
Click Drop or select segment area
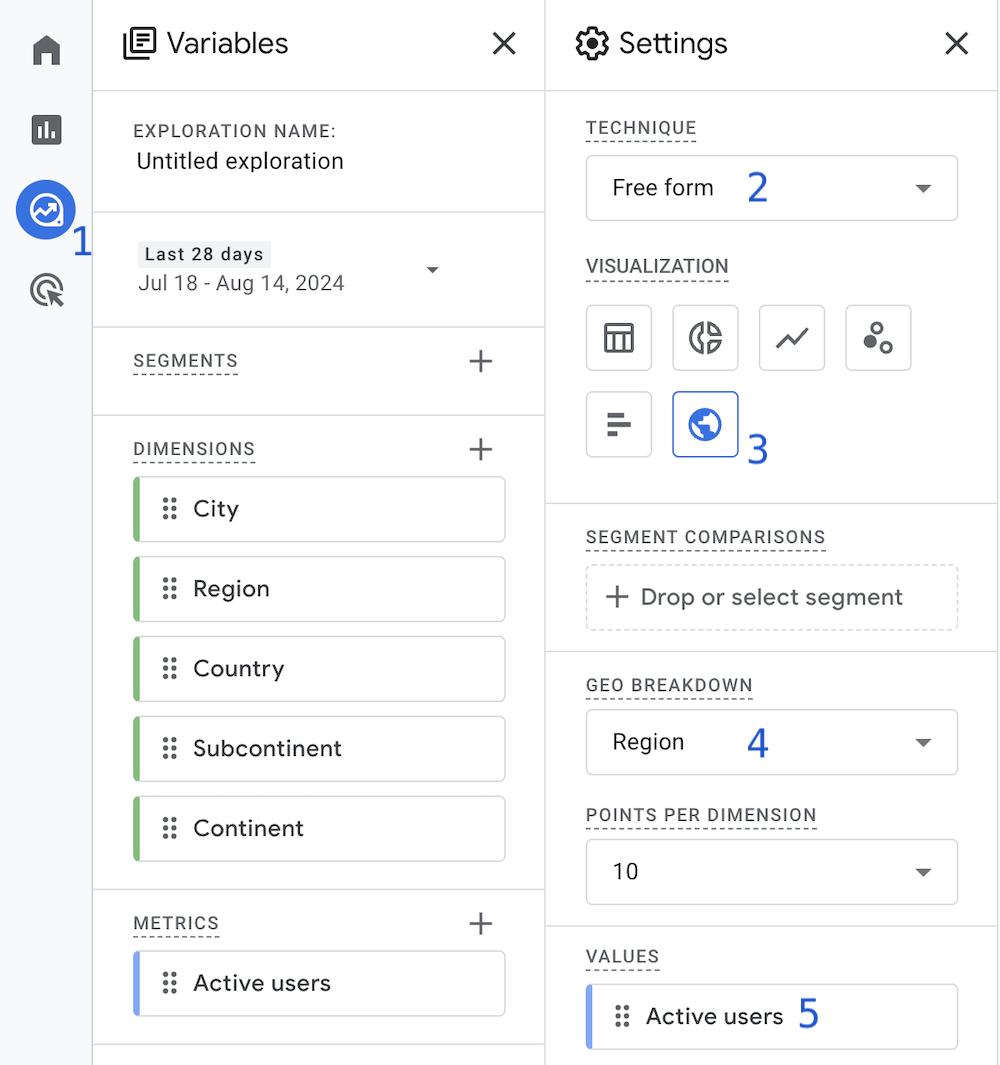click(x=771, y=597)
